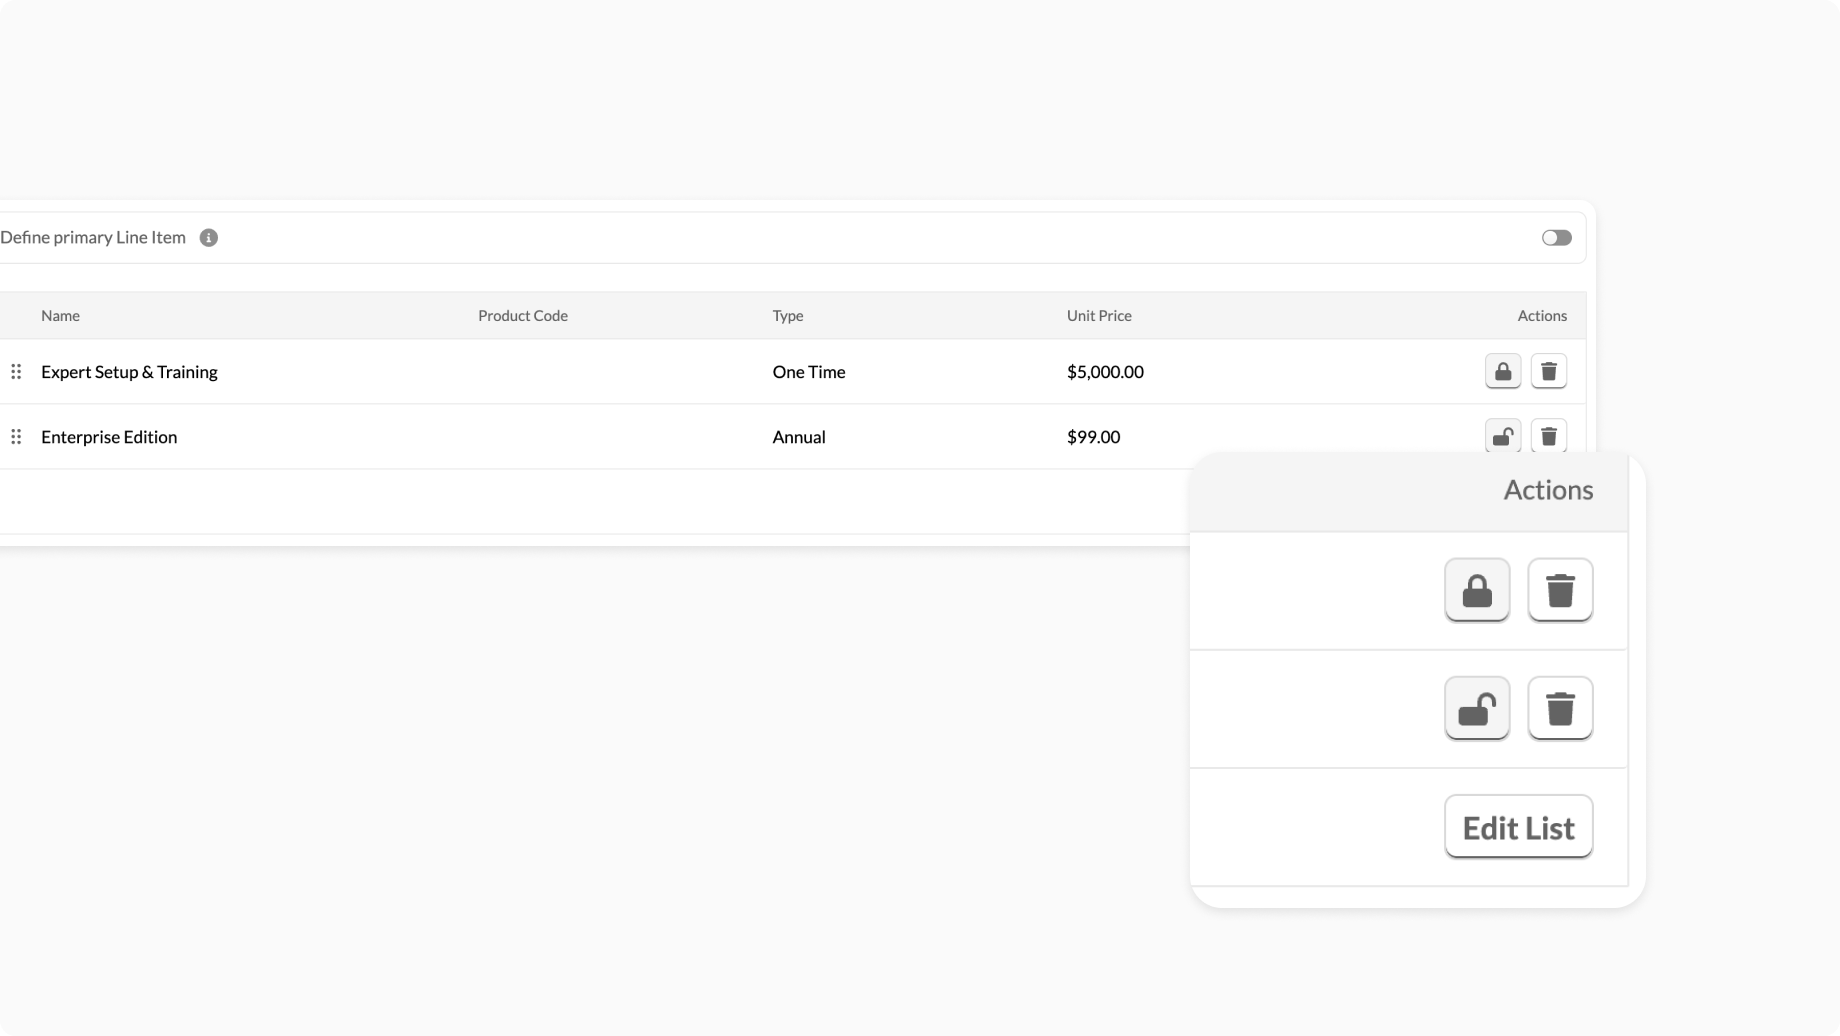Click the One Time type cell
The height and width of the screenshot is (1036, 1840).
809,372
